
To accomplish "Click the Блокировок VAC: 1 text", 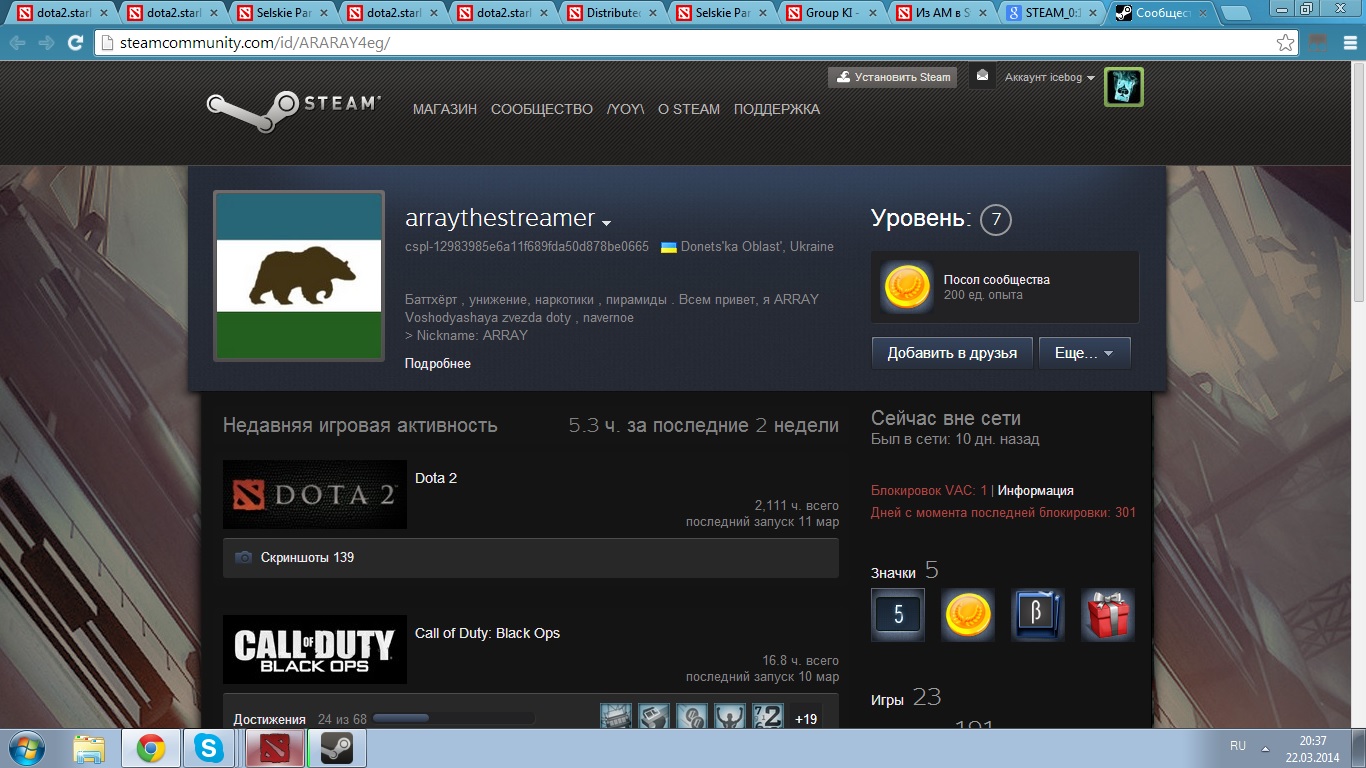I will [x=929, y=490].
